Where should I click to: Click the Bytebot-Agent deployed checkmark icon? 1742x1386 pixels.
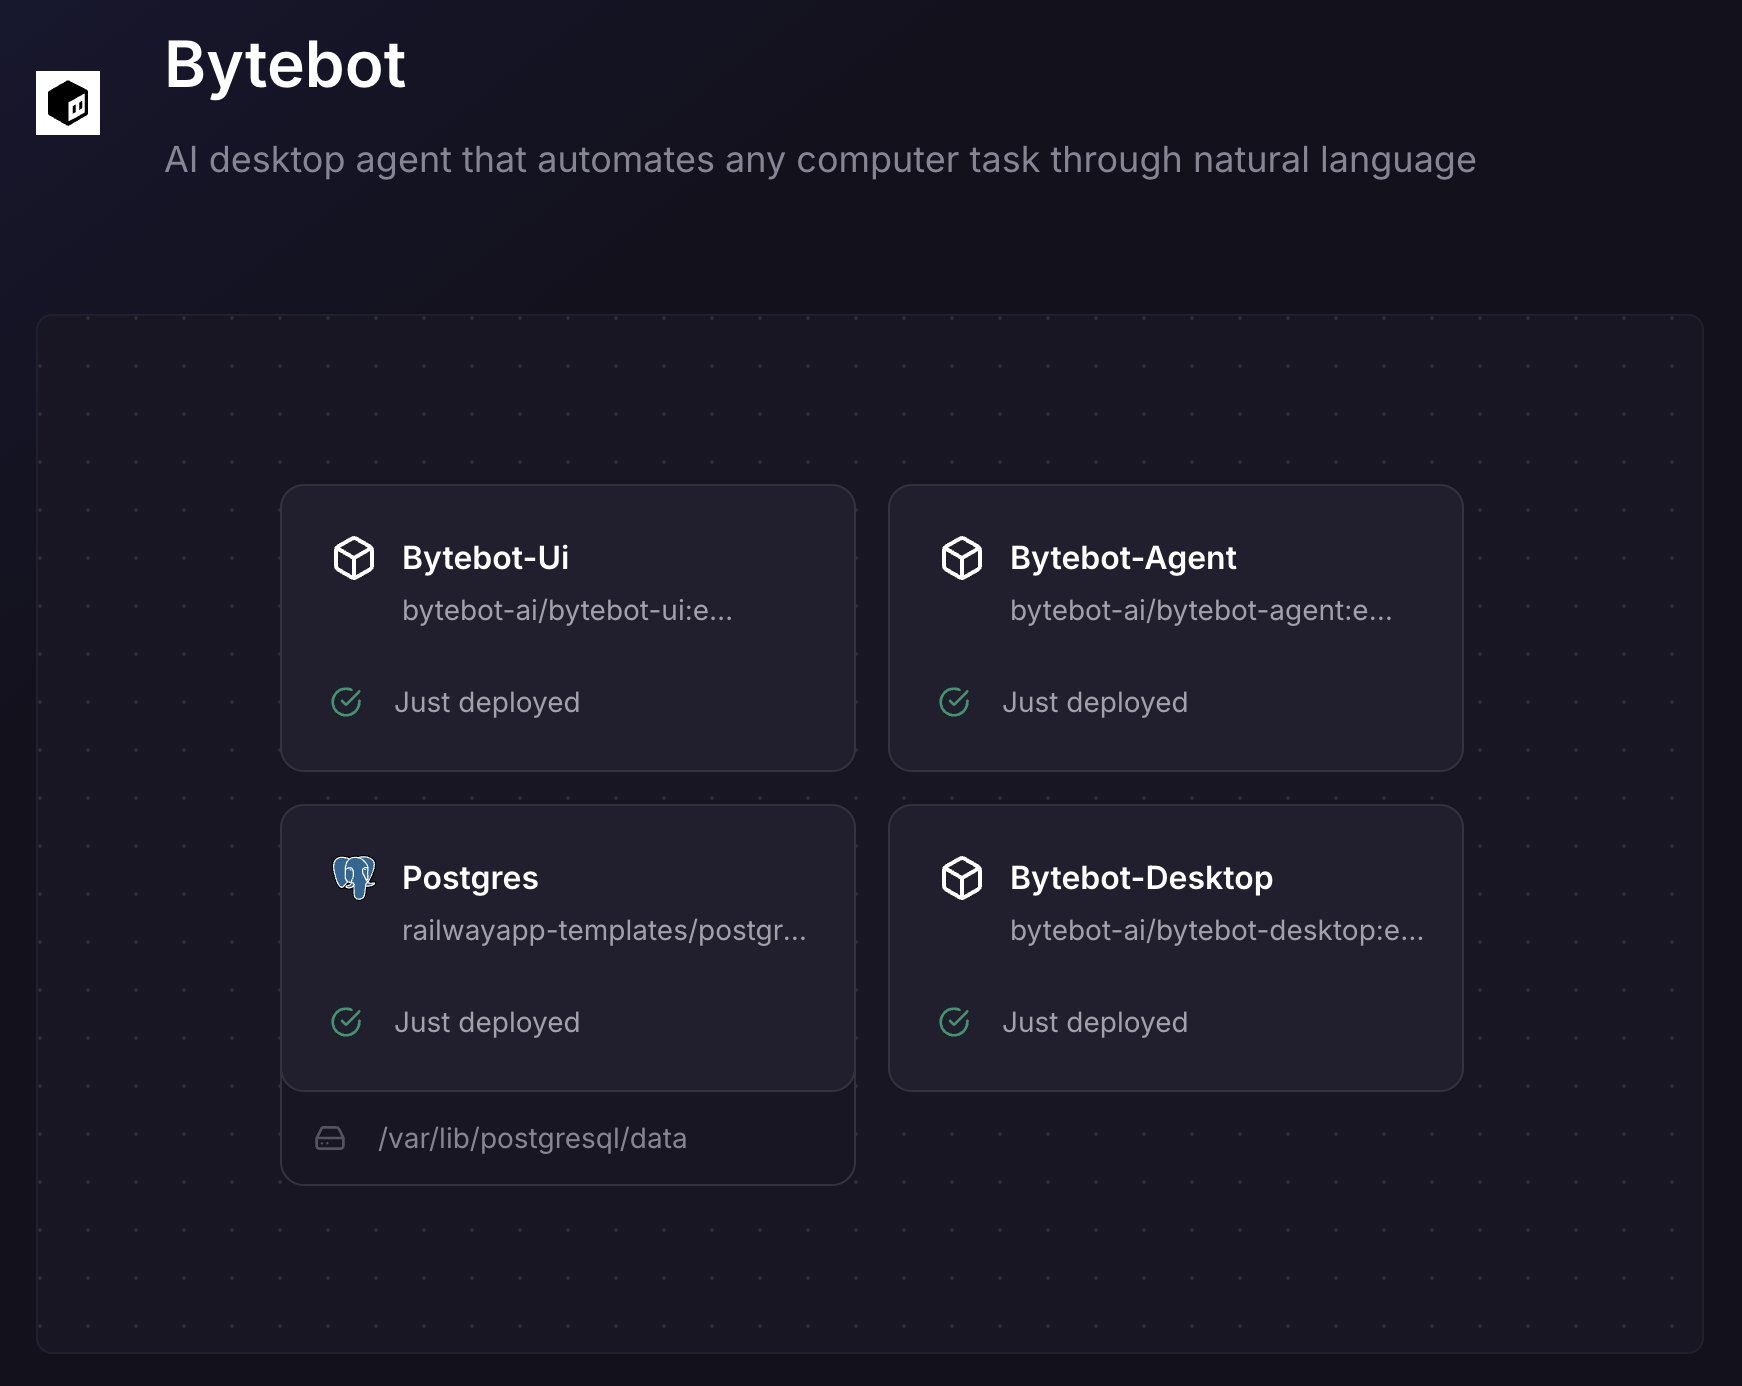pyautogui.click(x=954, y=702)
